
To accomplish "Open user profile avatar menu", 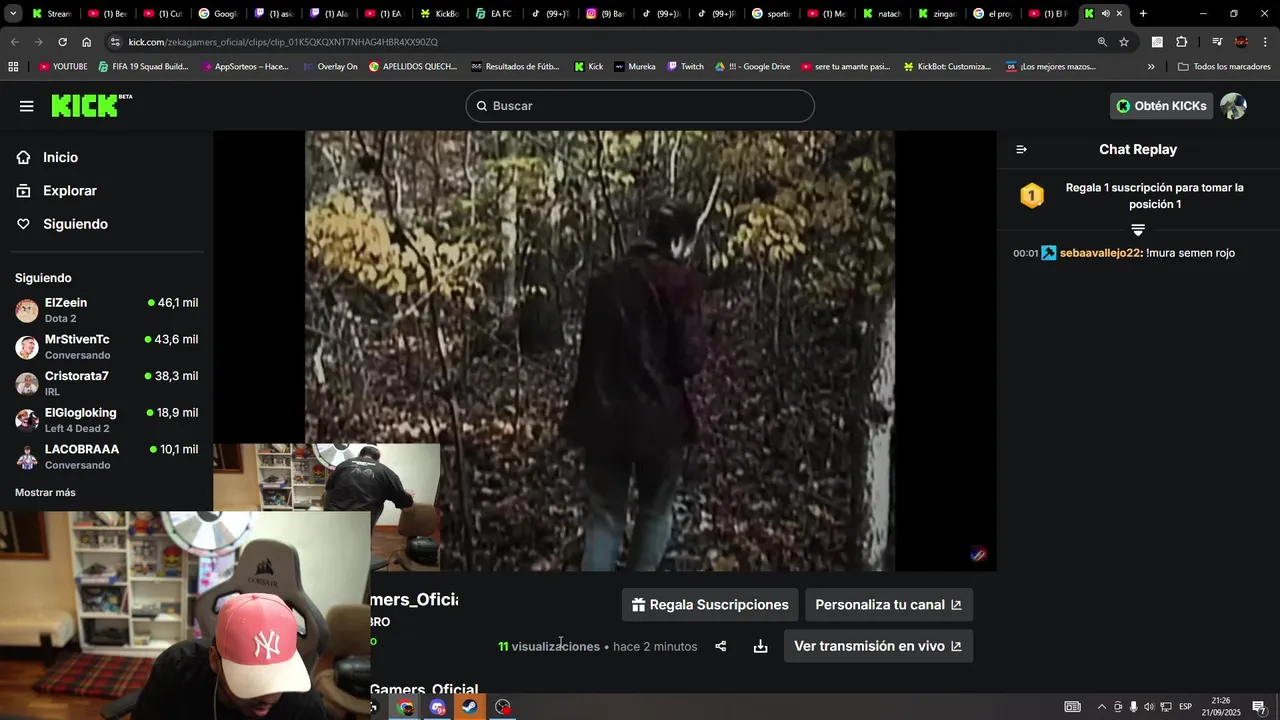I will (1233, 106).
